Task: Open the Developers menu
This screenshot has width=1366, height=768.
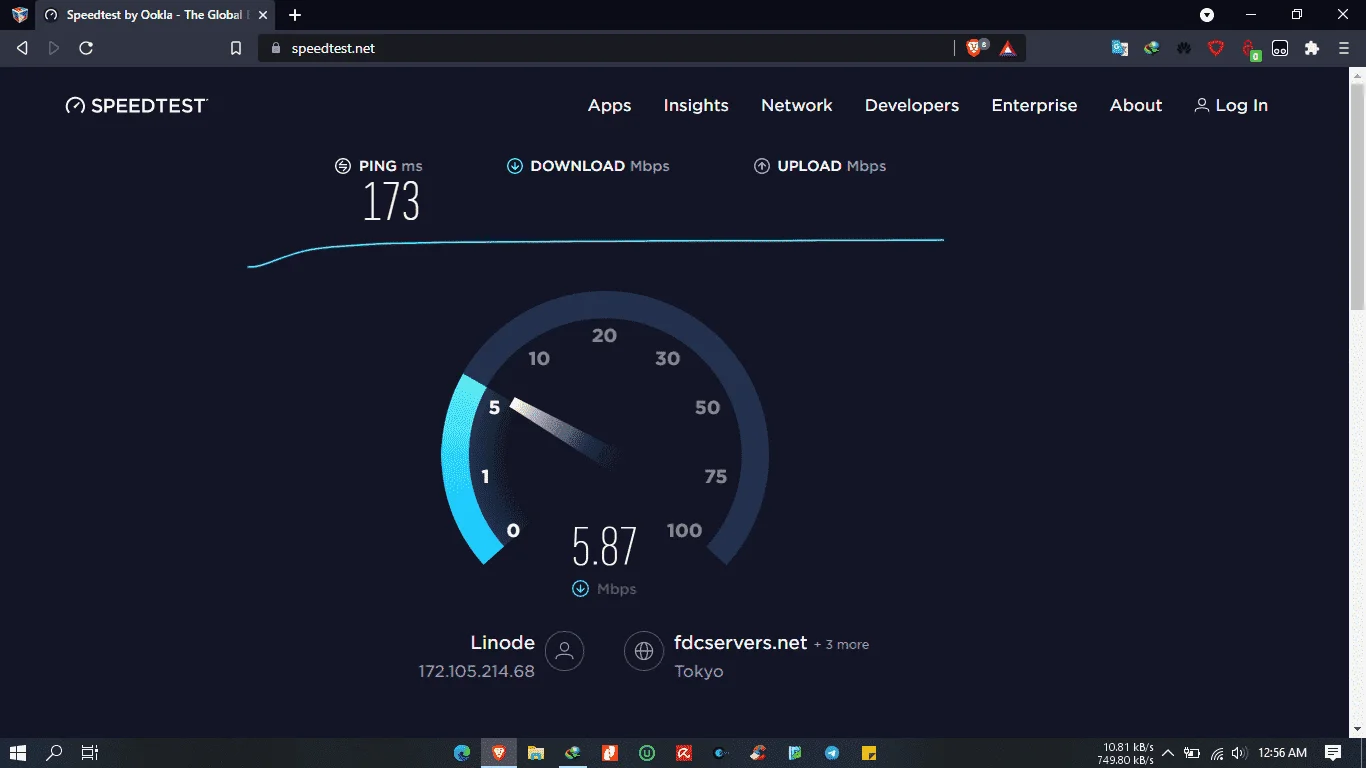Action: pos(912,106)
